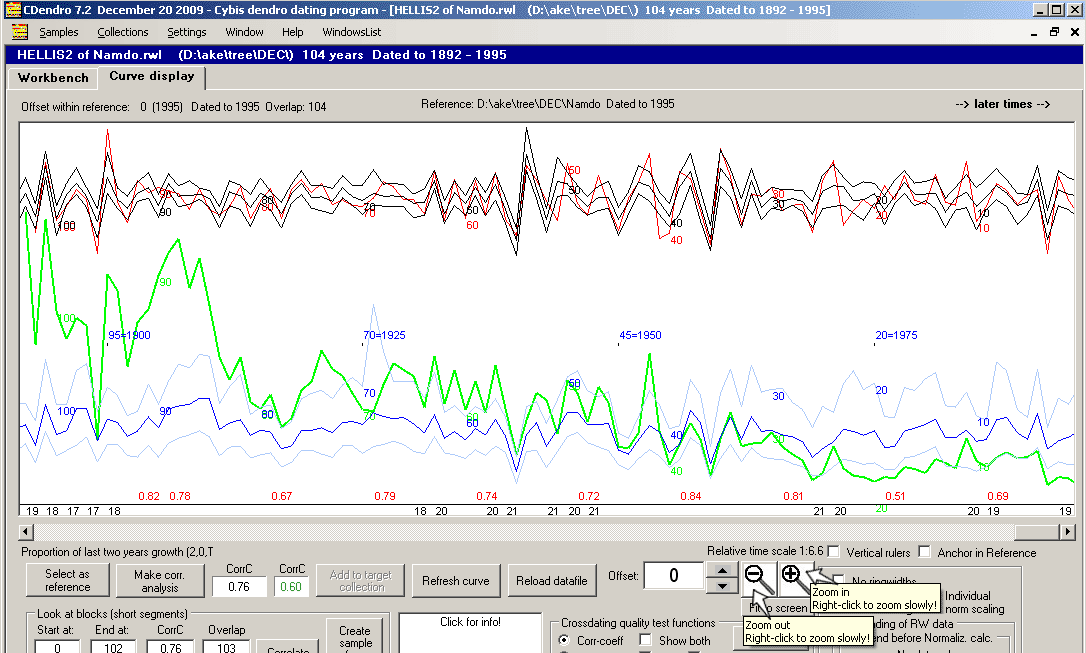Increase Offset with the up stepper arrow
Viewport: 1086px width, 653px height.
[x=722, y=570]
